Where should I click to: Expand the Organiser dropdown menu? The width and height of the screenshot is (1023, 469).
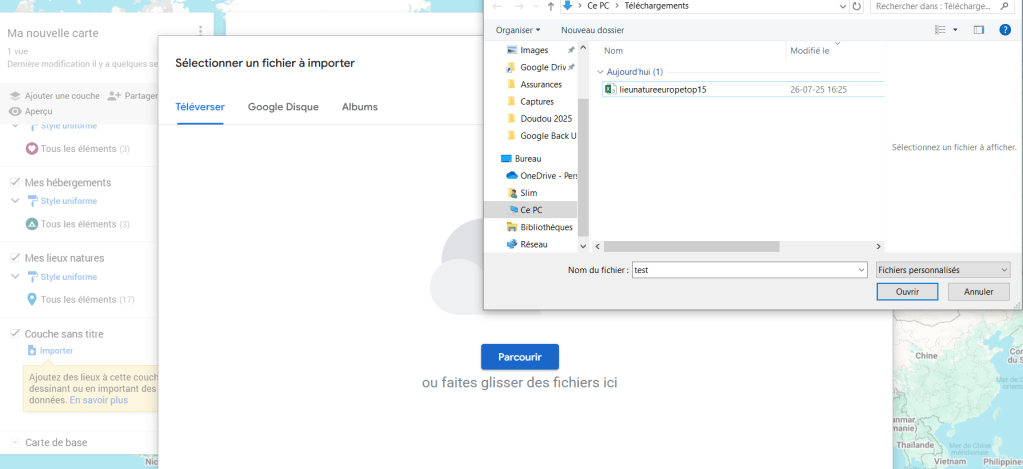518,30
